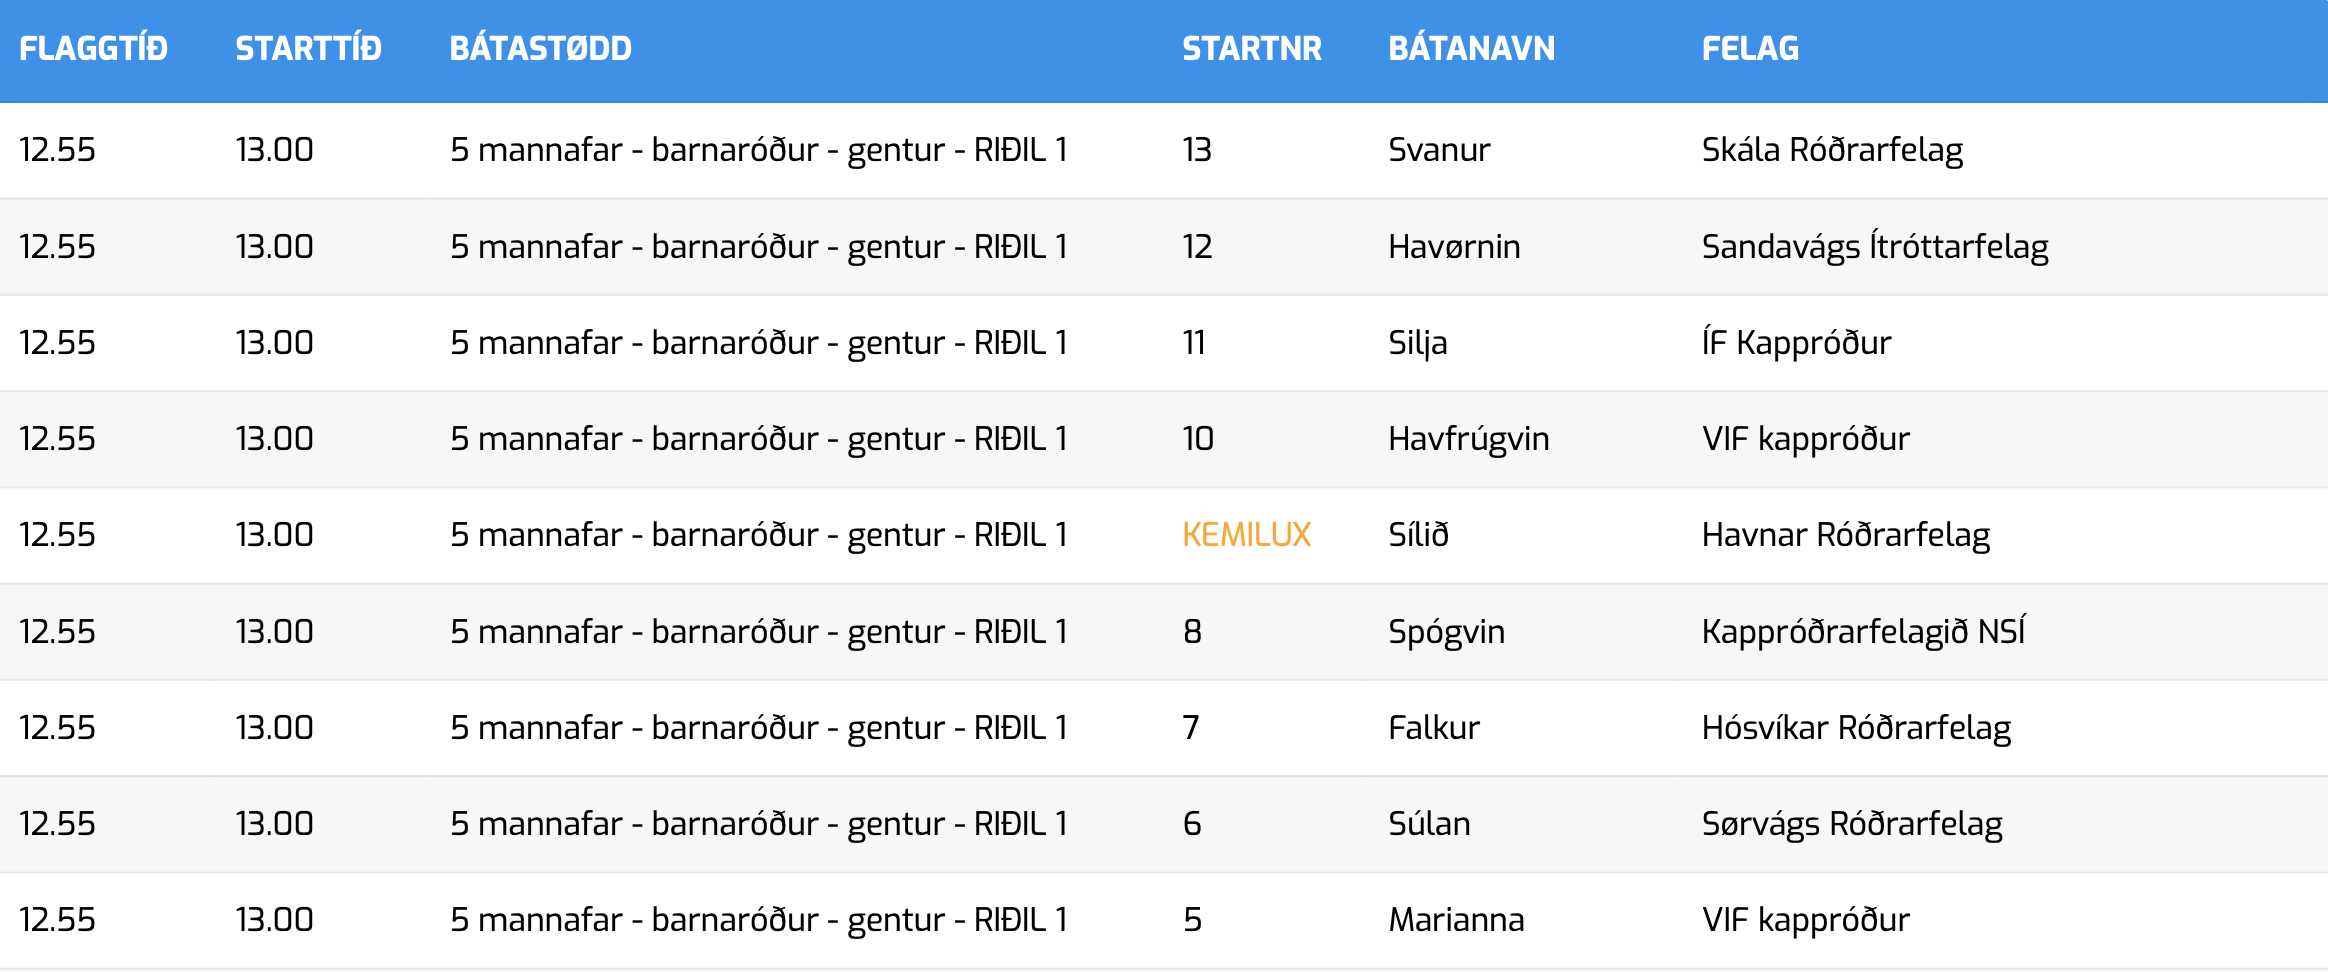
Task: Click the FLAGGTÍÐ column header
Action: [93, 48]
